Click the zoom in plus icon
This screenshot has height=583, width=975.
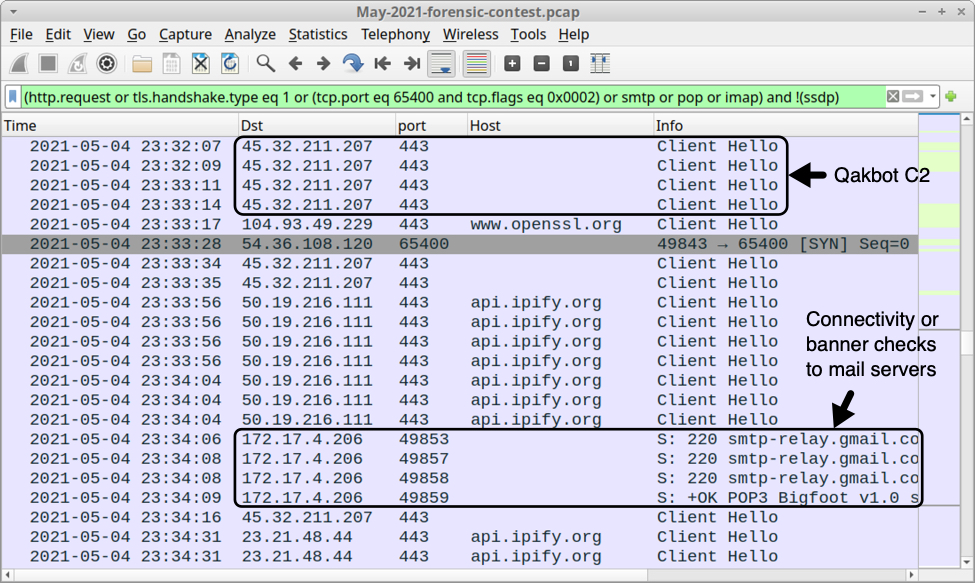tap(512, 64)
